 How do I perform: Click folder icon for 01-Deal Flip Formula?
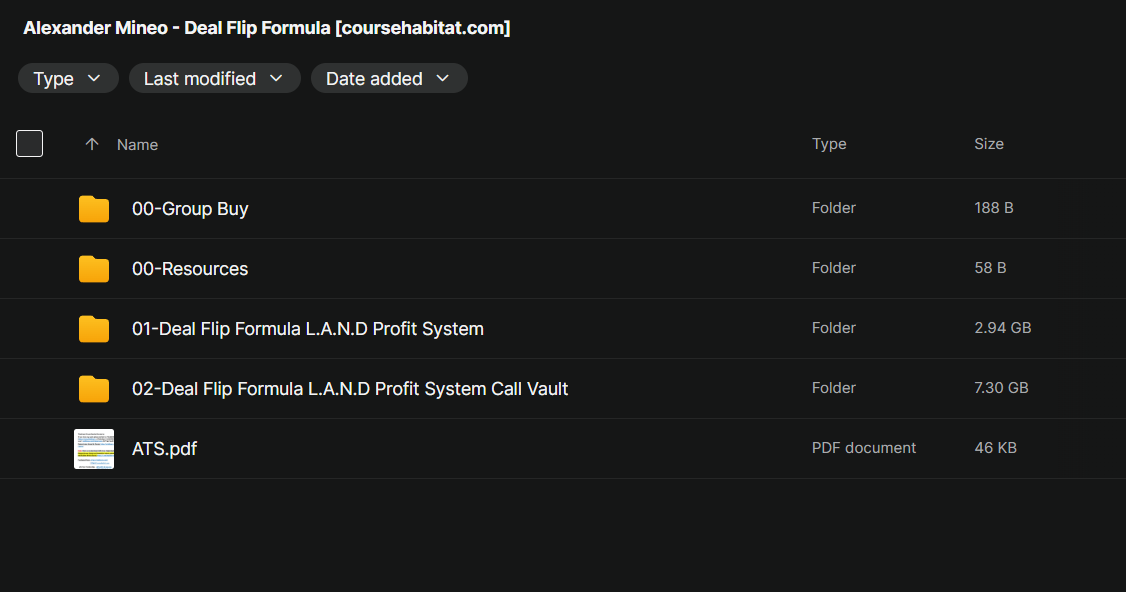(x=94, y=329)
